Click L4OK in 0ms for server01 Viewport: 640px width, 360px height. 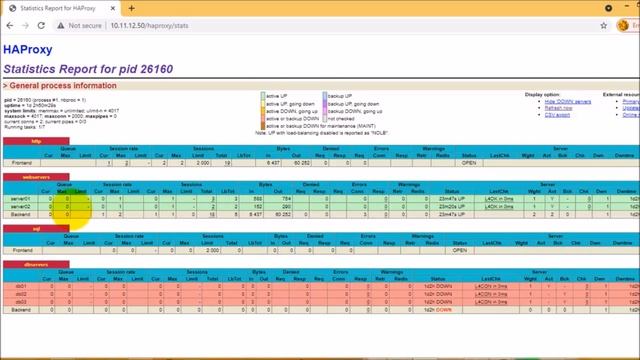(x=499, y=199)
